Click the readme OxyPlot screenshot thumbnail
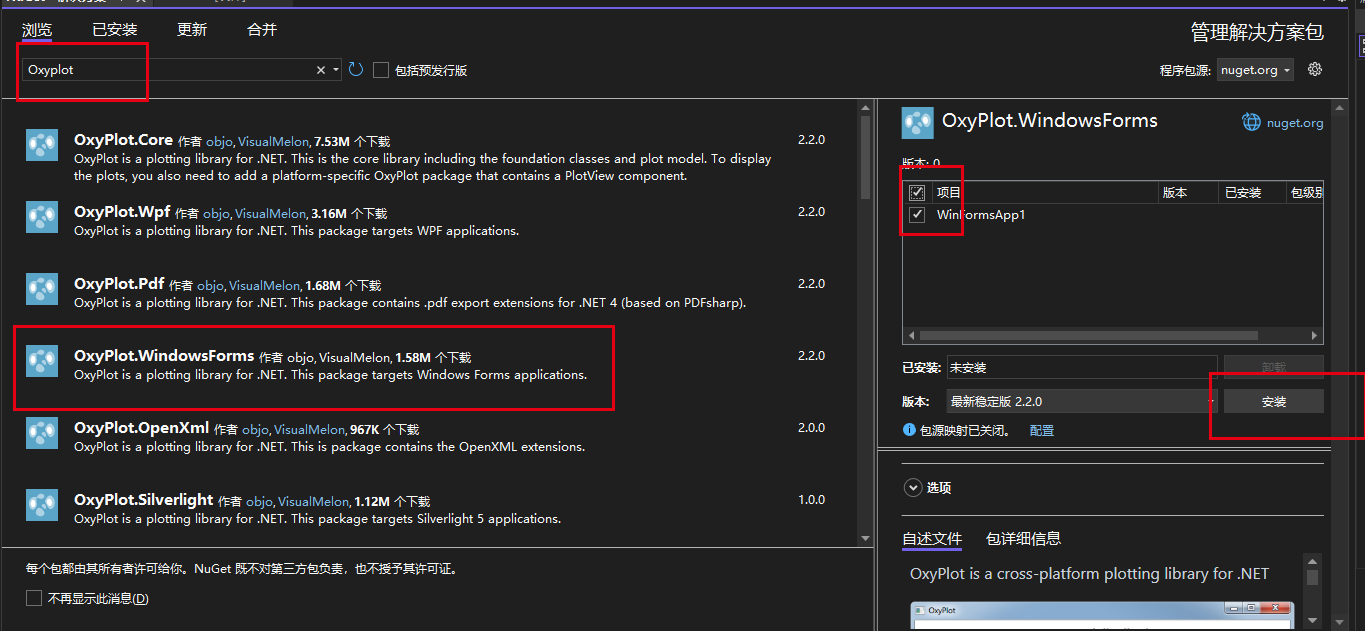The image size is (1365, 631). click(1102, 616)
